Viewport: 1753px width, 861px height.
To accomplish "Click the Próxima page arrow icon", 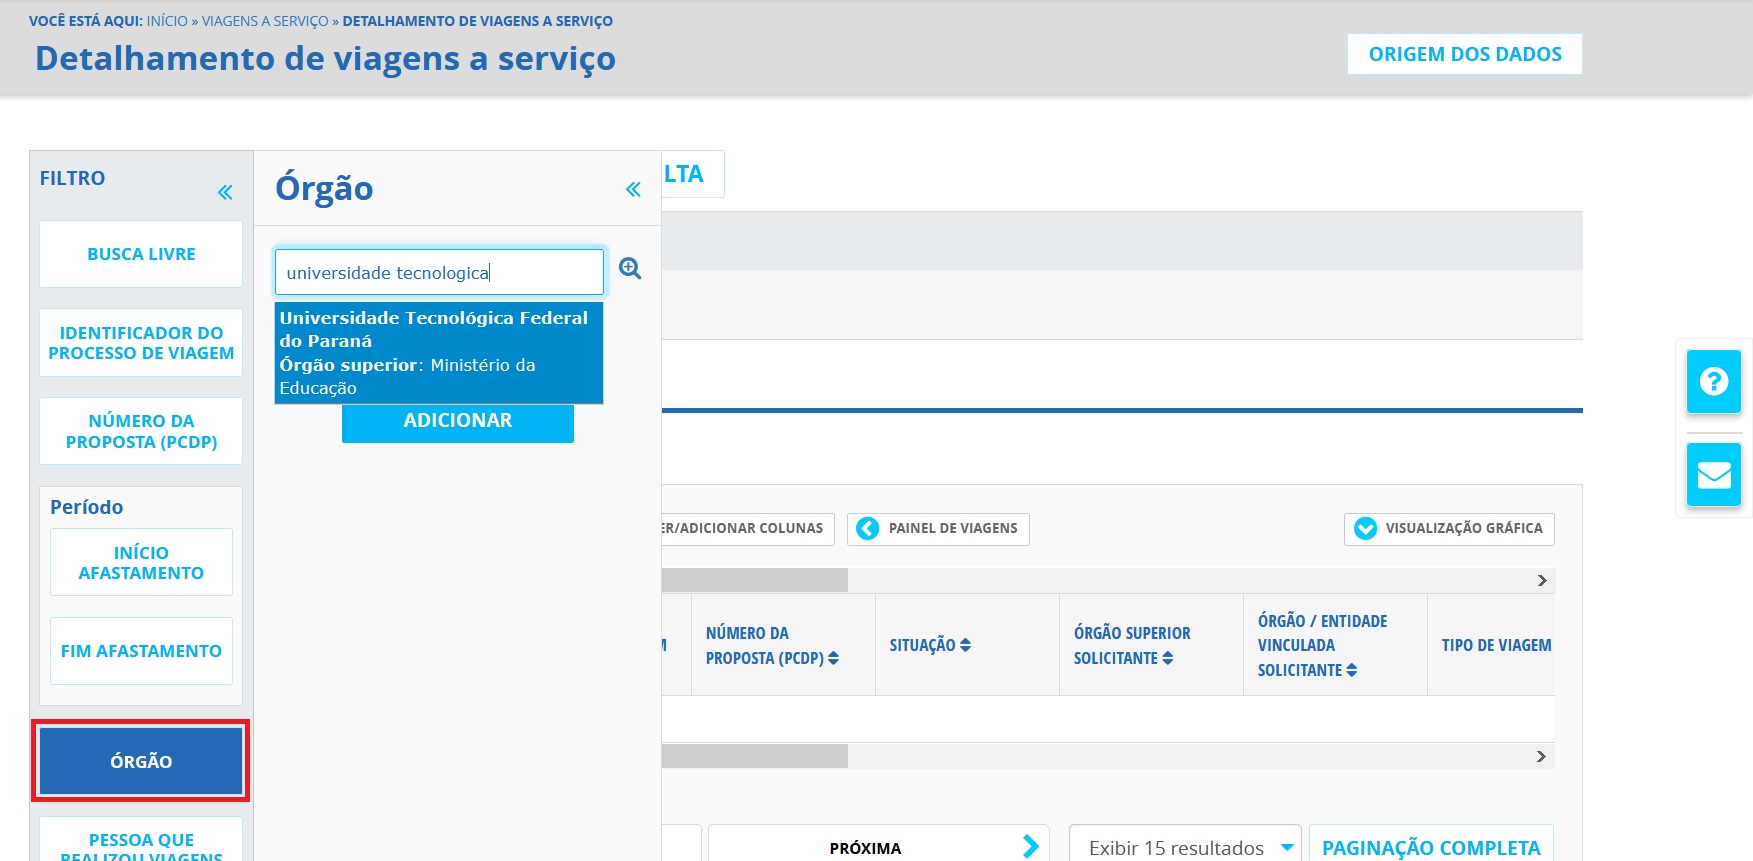I will [1030, 846].
